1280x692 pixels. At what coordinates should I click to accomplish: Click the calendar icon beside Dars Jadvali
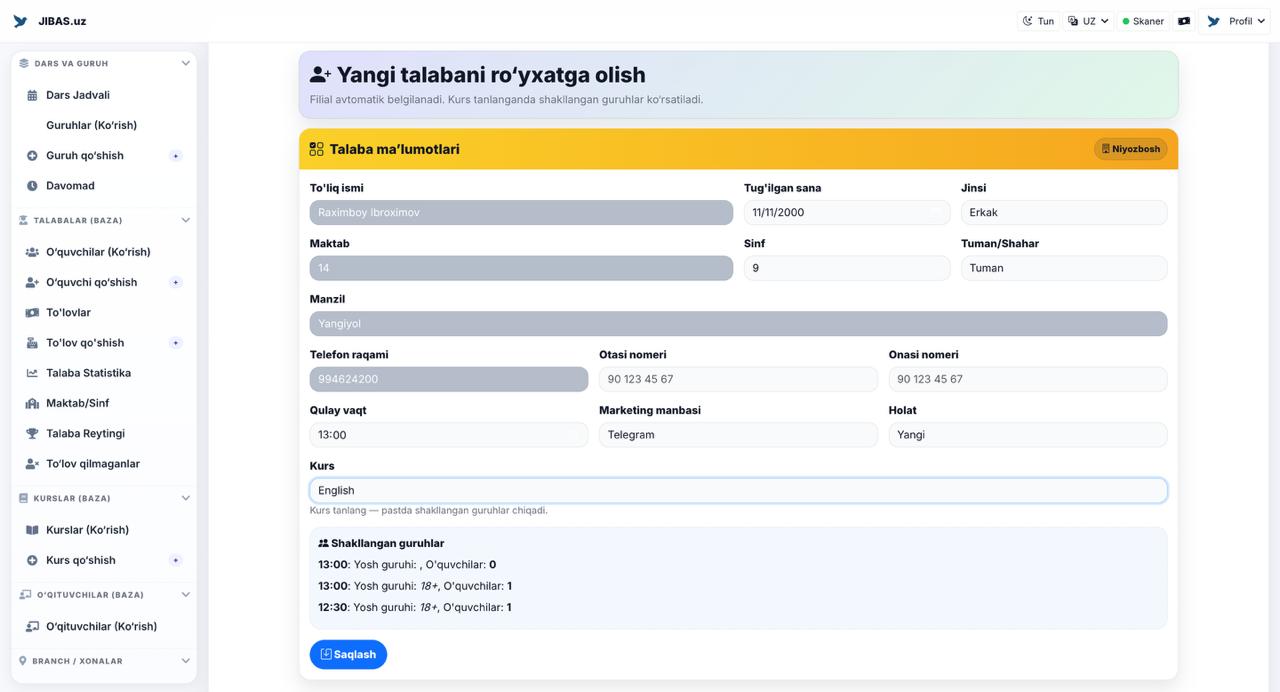32,95
